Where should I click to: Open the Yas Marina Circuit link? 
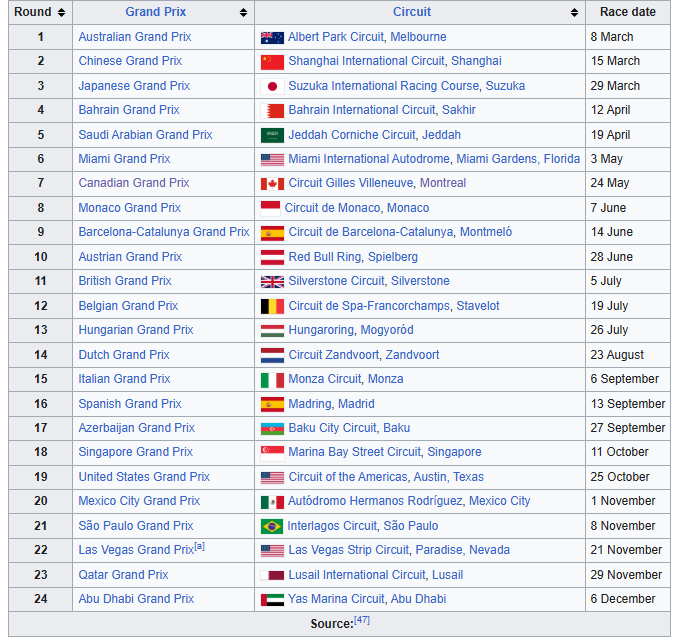[336, 599]
